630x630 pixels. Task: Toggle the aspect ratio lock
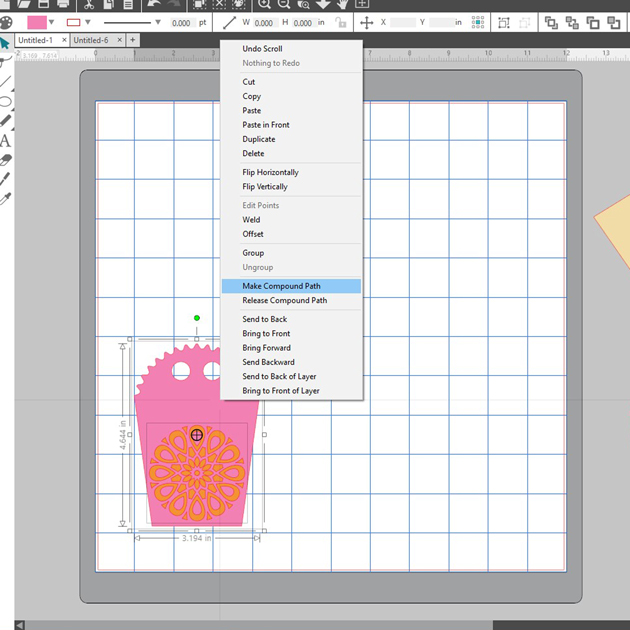click(342, 22)
